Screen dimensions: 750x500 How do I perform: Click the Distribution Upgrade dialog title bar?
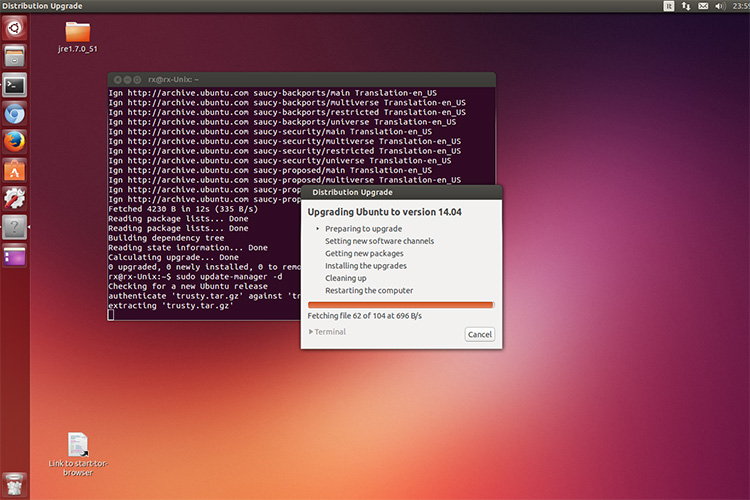coord(401,192)
